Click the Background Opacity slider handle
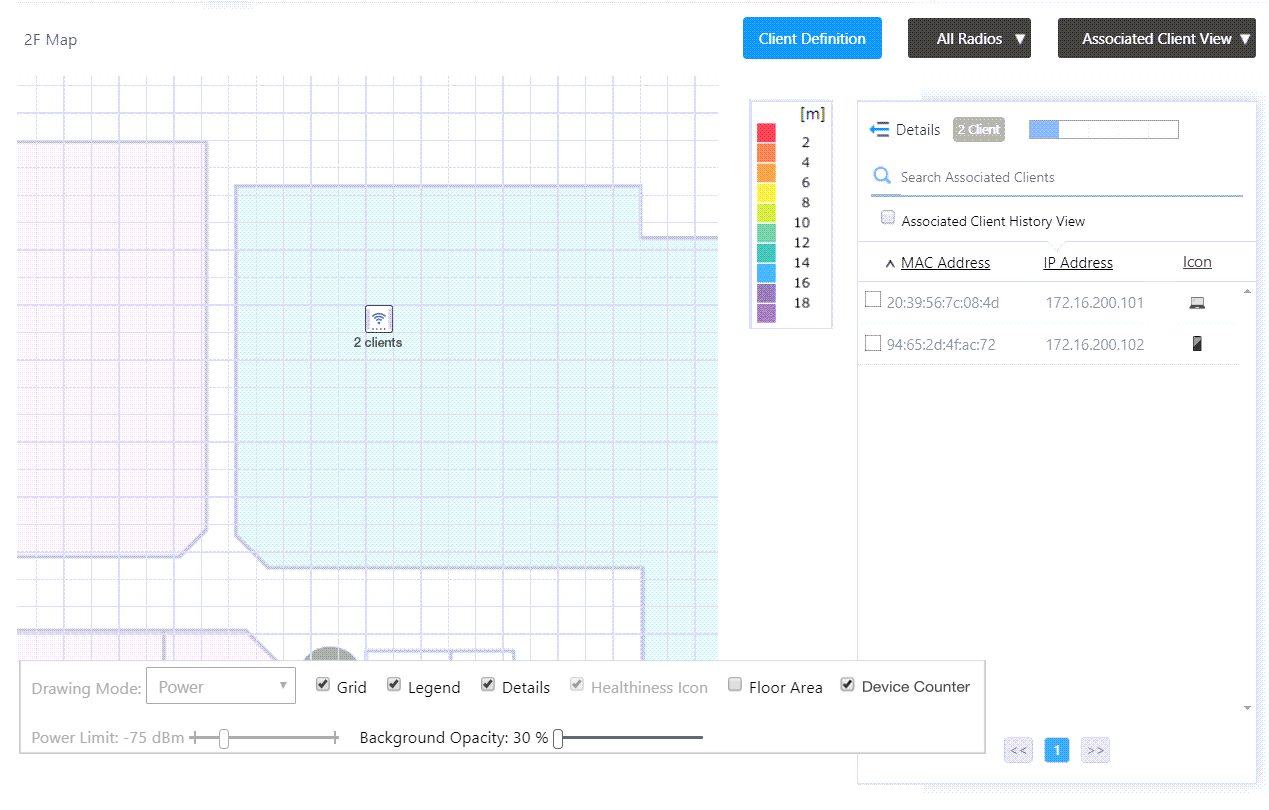 (x=558, y=739)
